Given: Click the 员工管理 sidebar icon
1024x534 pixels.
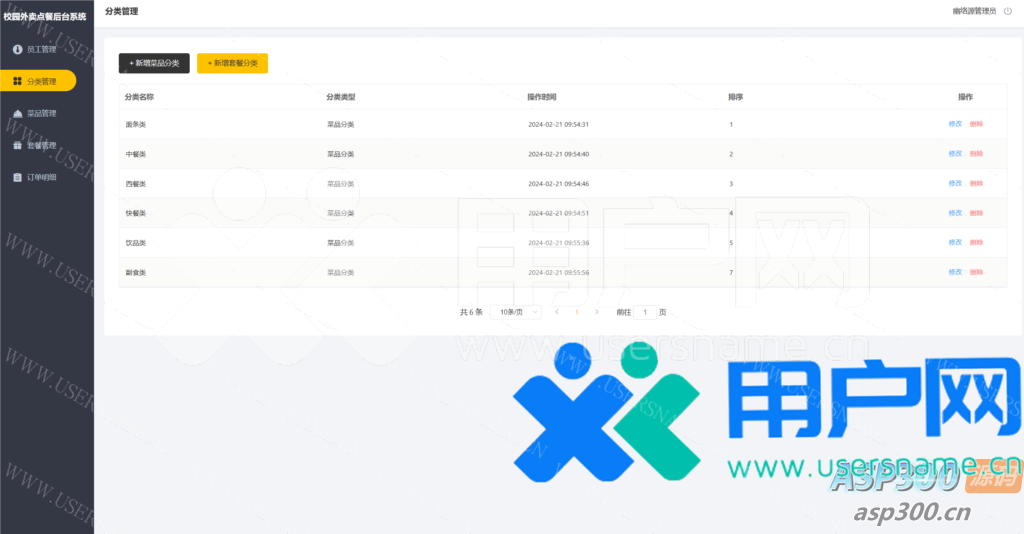Looking at the screenshot, I should [x=17, y=49].
